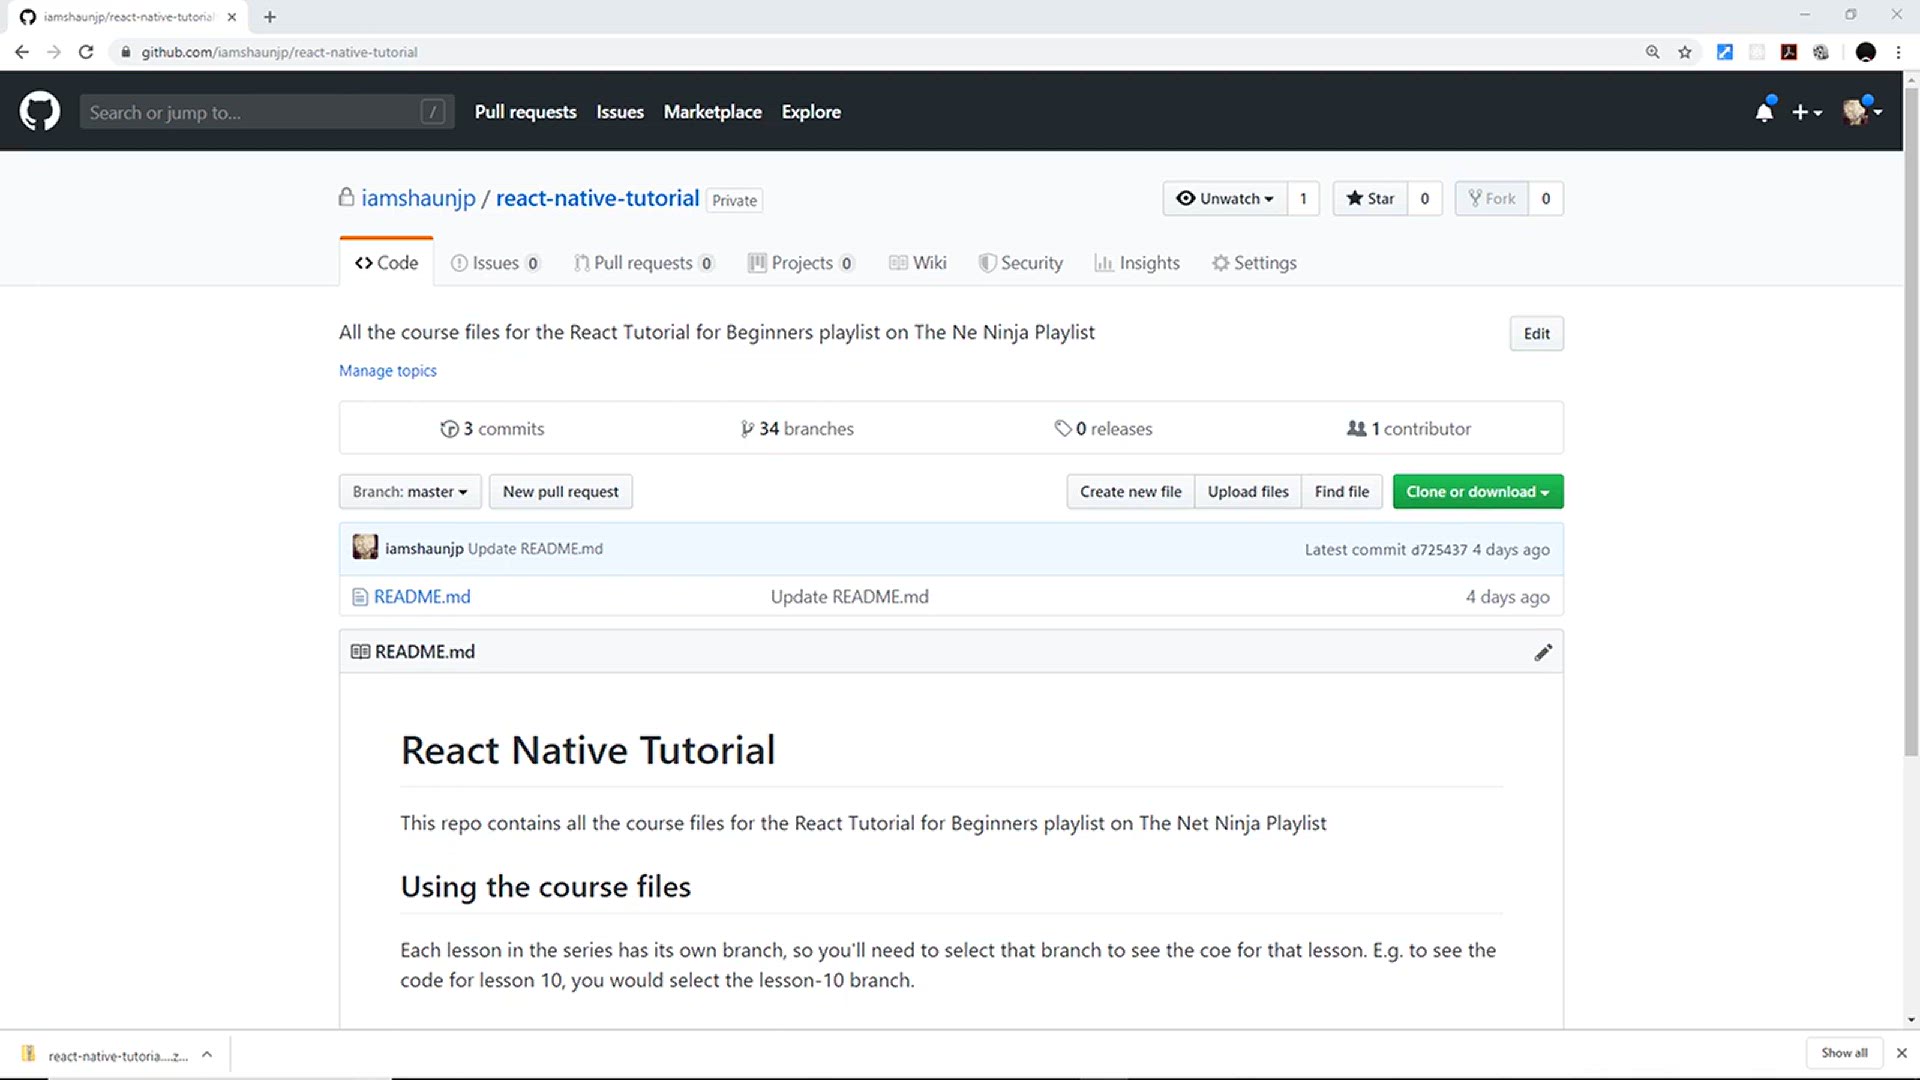Open the stargazers count
1920x1080 pixels.
[x=1425, y=198]
